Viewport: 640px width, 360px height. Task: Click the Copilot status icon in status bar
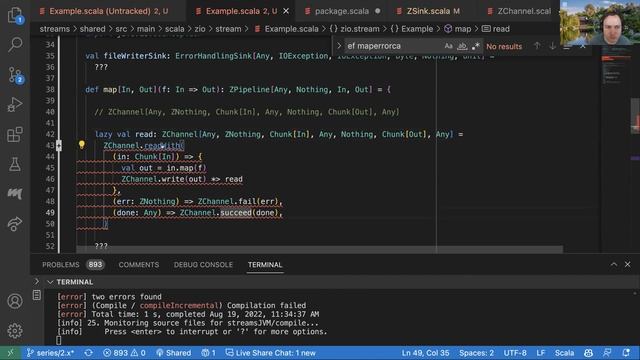tap(588, 353)
